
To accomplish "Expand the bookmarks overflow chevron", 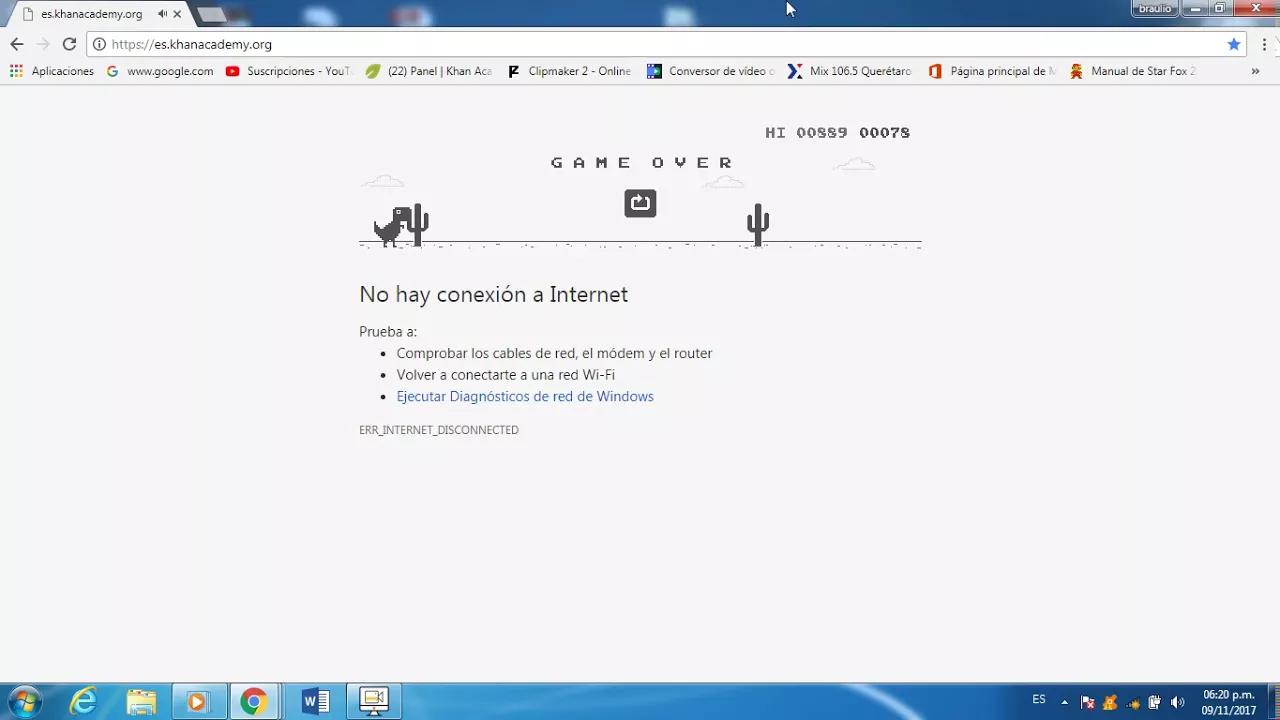I will [x=1255, y=71].
